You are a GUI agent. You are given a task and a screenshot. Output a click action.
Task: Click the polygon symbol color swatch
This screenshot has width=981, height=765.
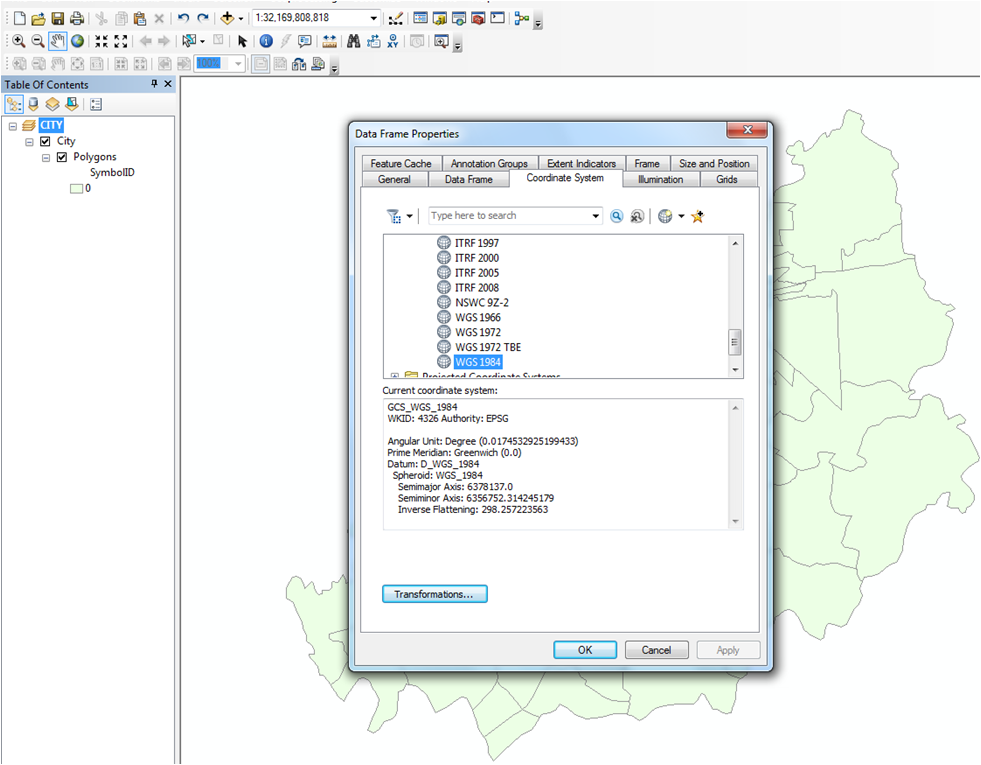click(74, 187)
